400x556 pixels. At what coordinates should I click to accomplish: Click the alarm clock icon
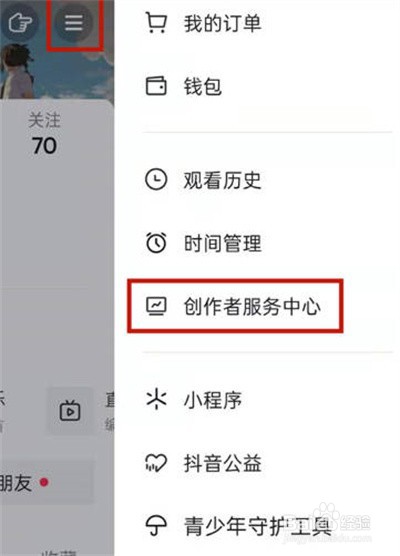click(156, 243)
